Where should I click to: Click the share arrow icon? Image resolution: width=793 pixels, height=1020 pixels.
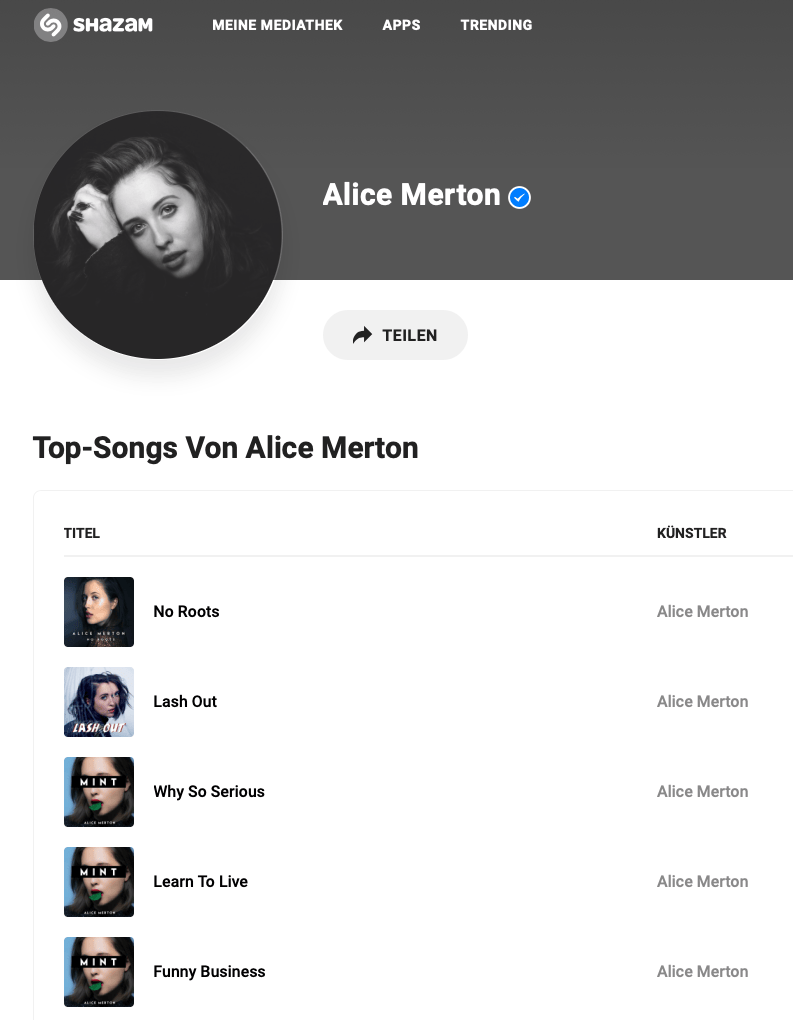(362, 335)
